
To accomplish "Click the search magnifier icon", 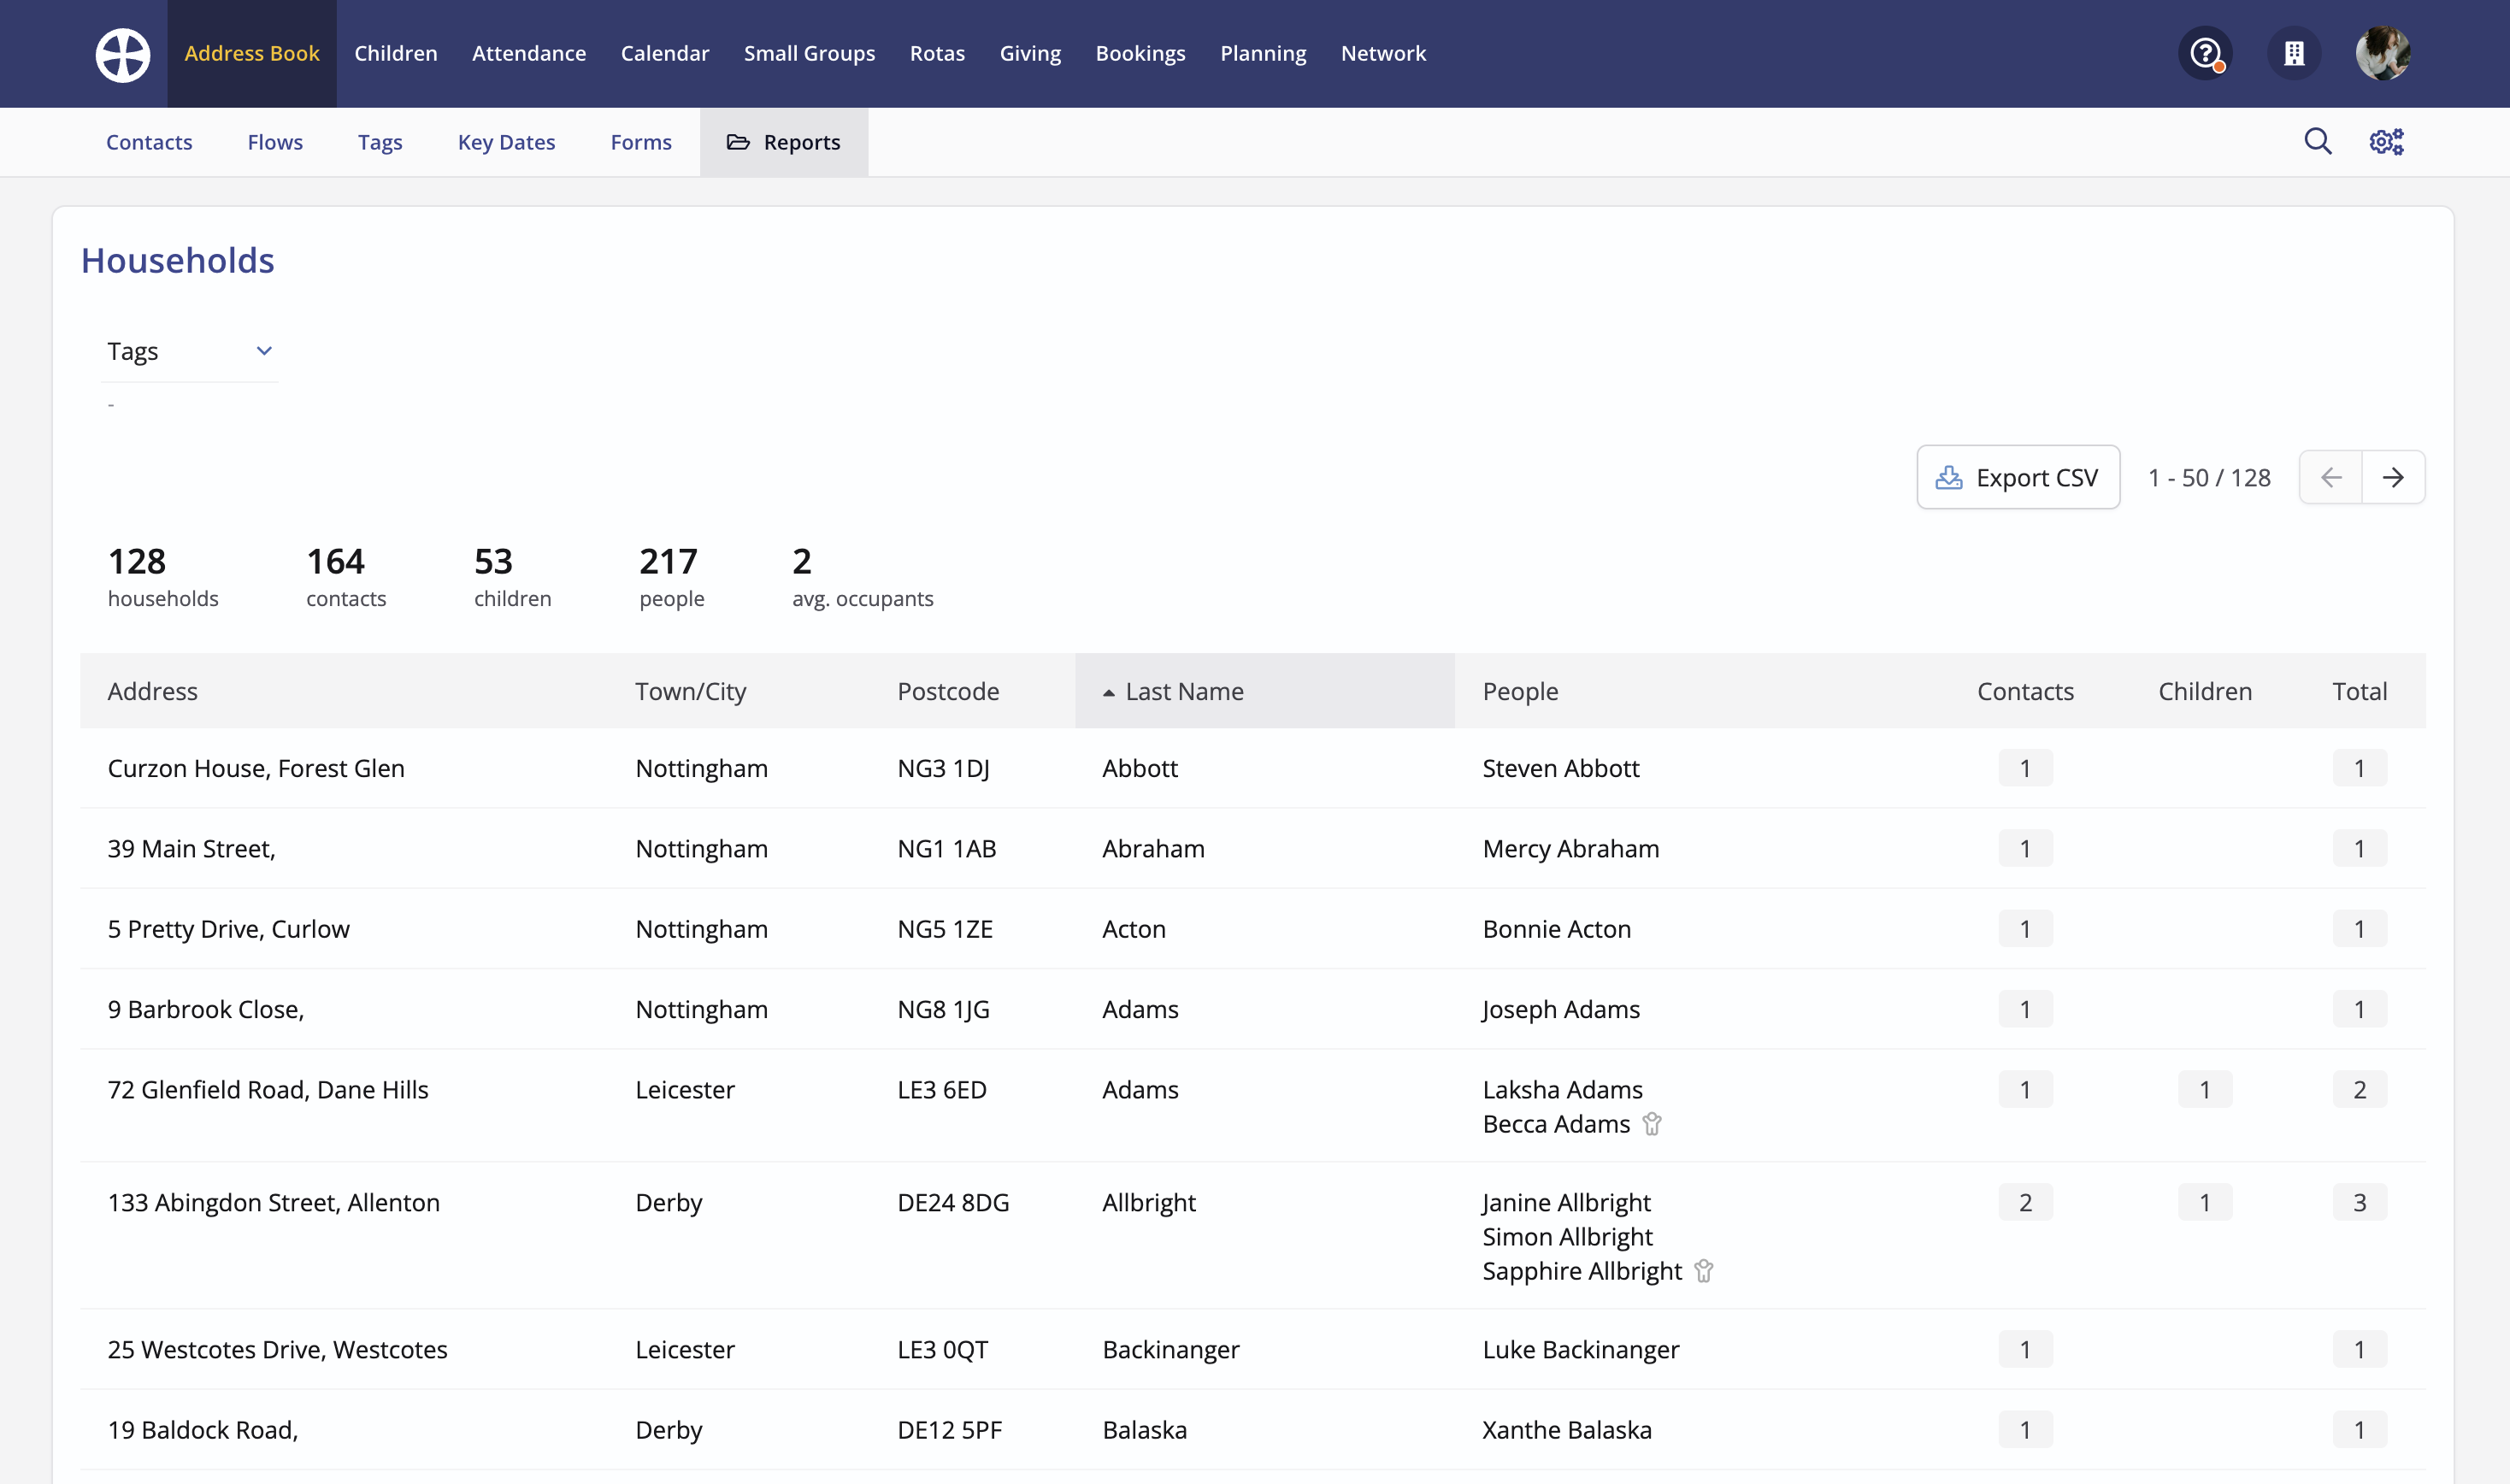I will coord(2318,142).
